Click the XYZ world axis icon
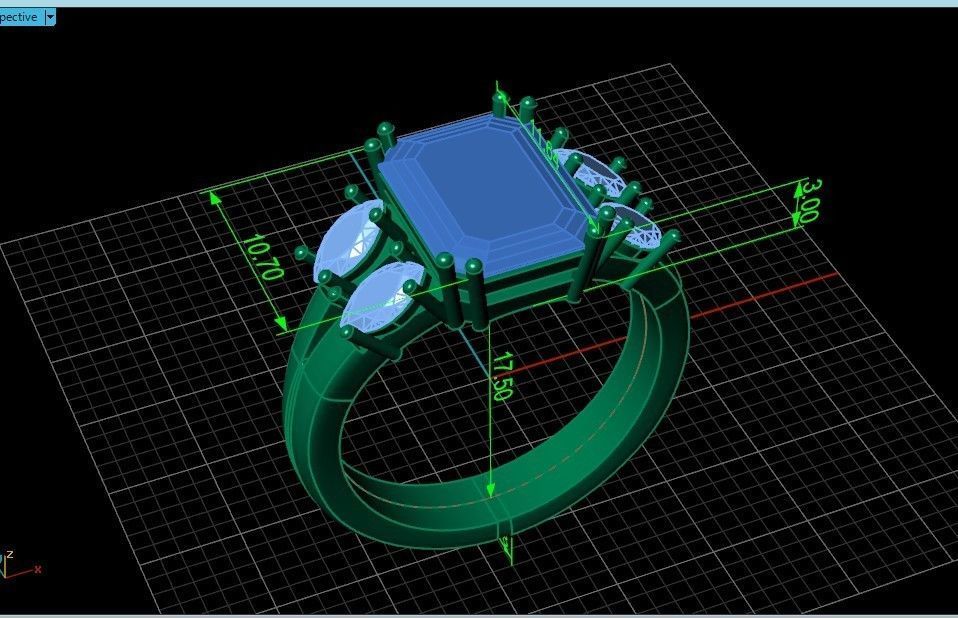958x618 pixels. click(x=20, y=565)
